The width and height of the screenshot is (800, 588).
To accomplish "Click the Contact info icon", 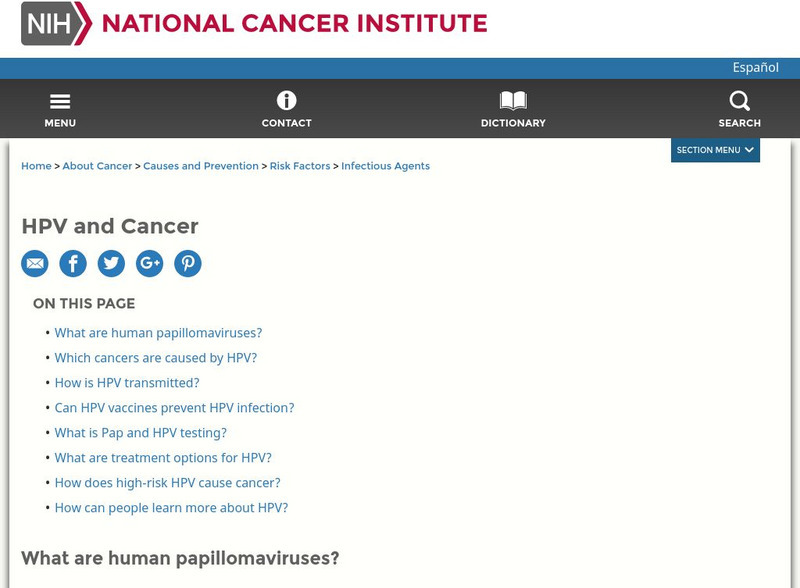I will pos(287,100).
